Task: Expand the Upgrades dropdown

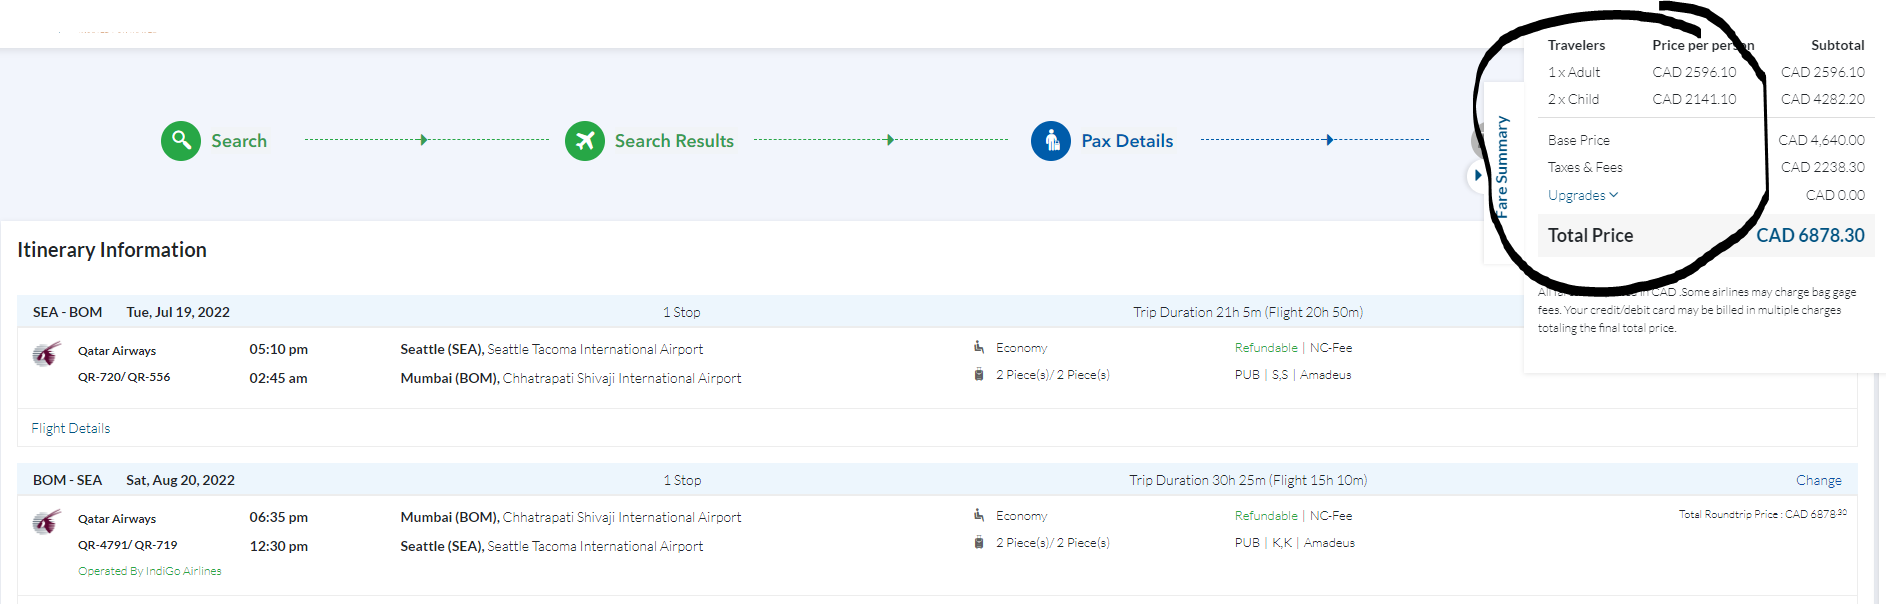Action: click(1582, 196)
